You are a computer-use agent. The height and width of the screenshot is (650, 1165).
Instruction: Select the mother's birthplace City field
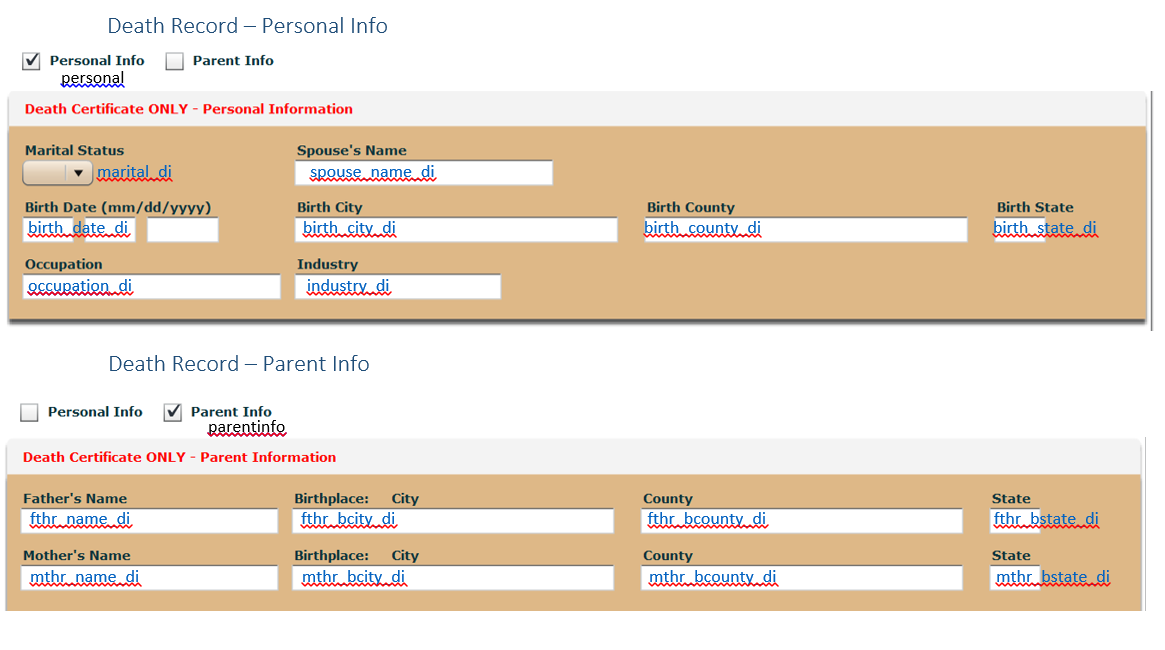(453, 578)
